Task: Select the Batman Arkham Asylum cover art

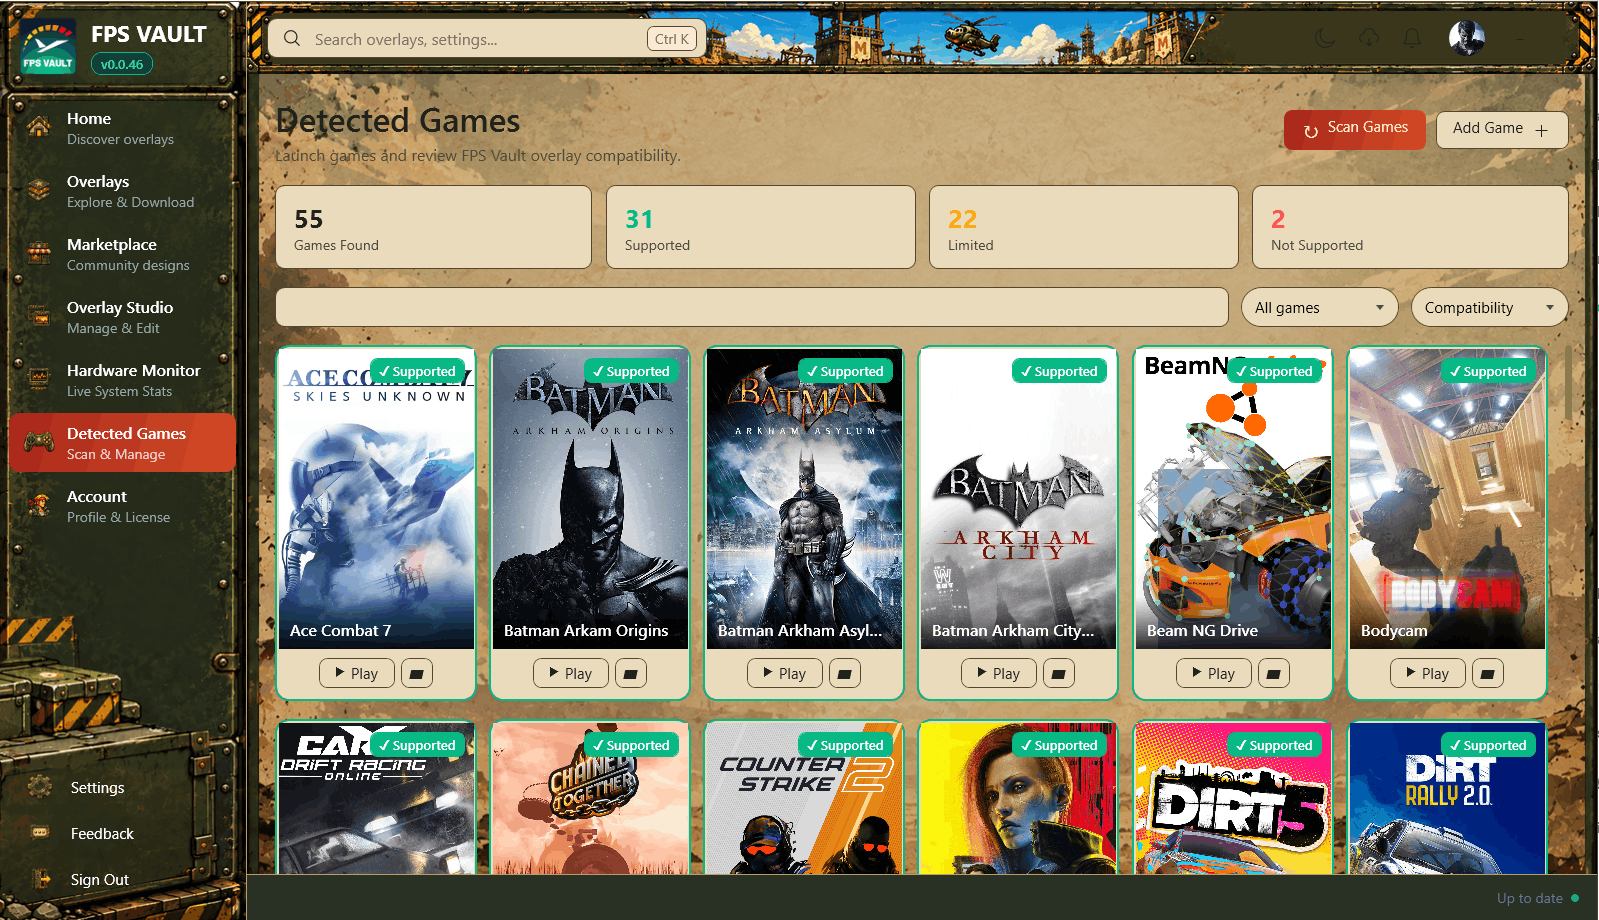Action: [804, 498]
